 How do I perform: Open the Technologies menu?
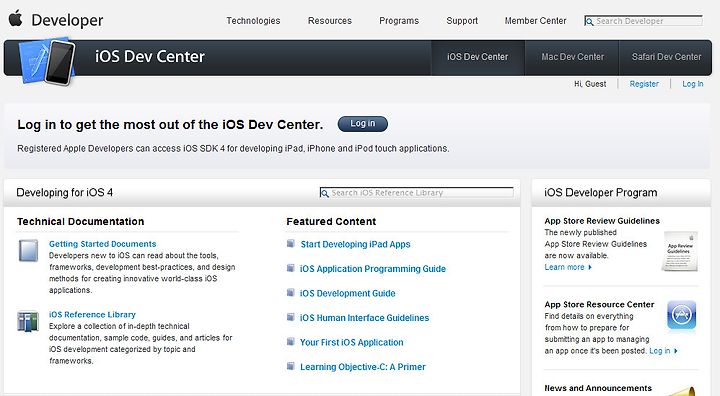(x=253, y=21)
